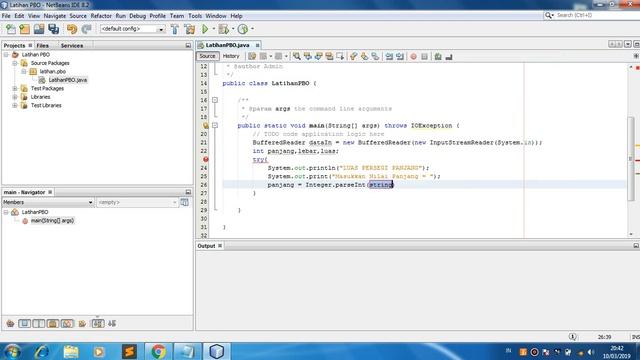Click the Source view button
Screen dimensions: 640x360
click(x=207, y=56)
